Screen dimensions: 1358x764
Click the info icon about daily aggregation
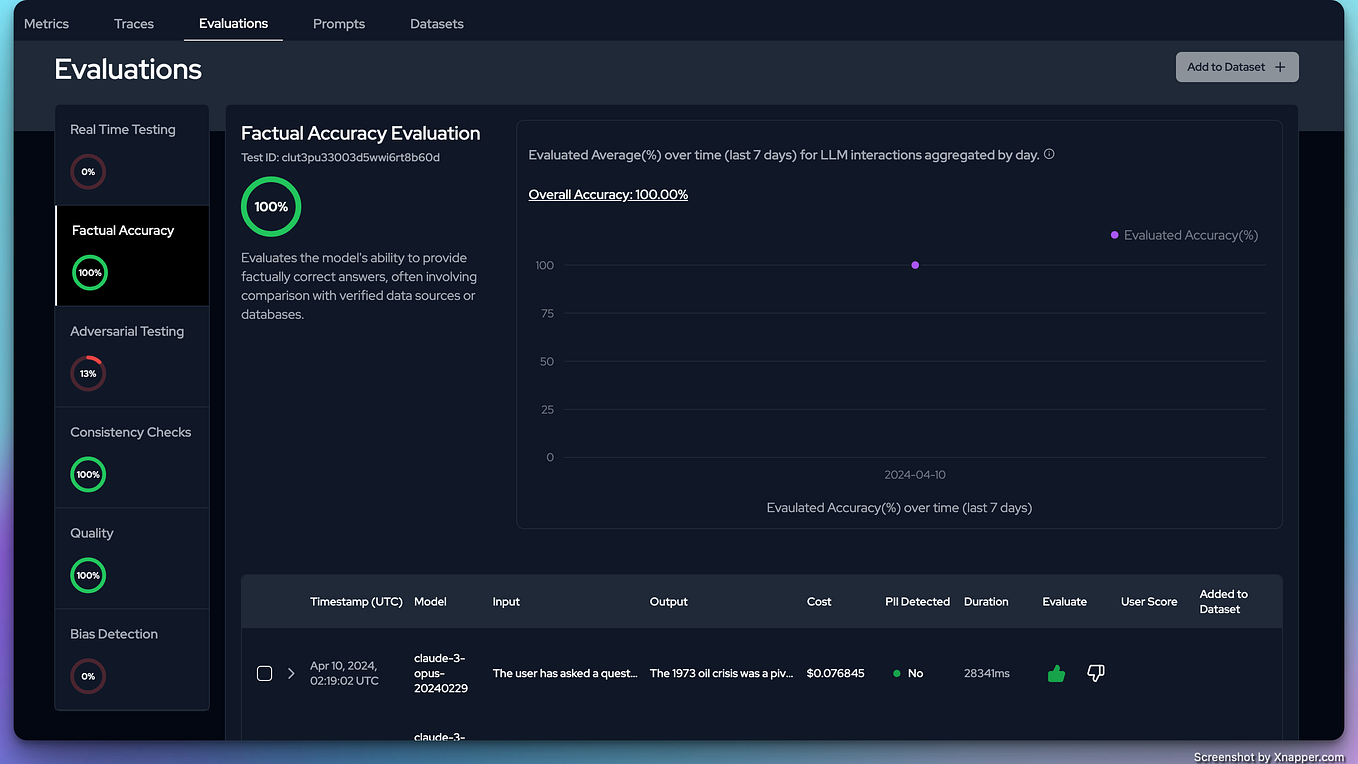(1049, 154)
